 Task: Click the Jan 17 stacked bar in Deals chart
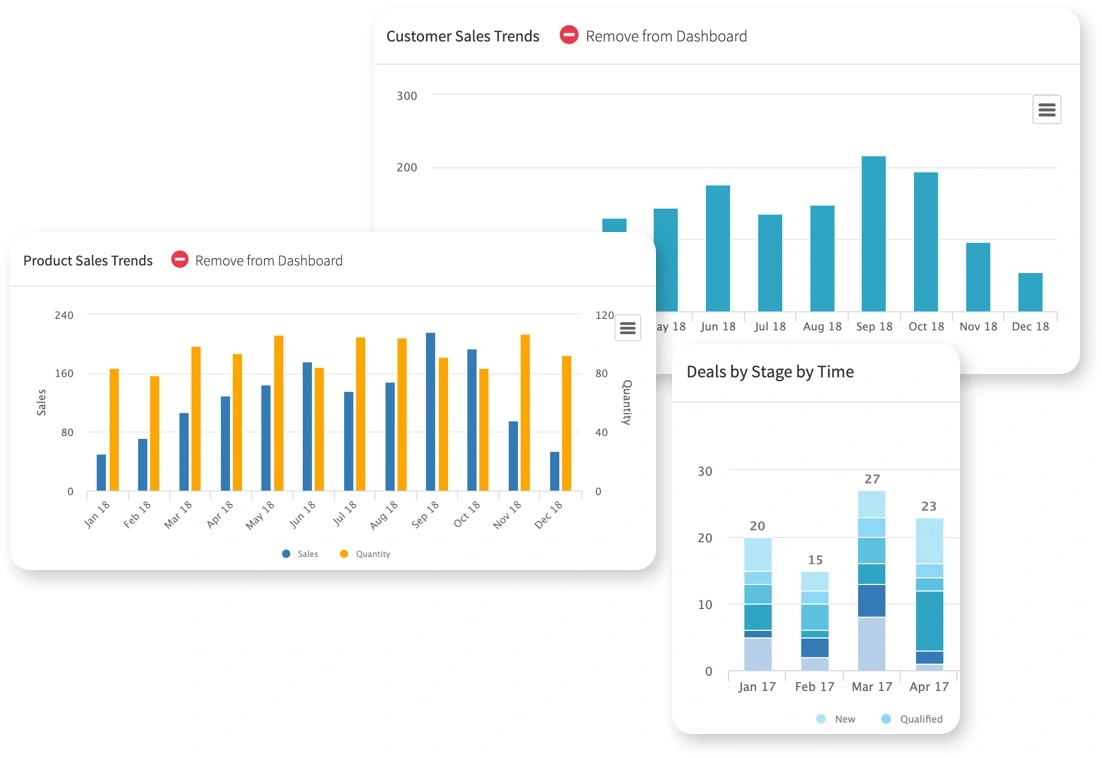pyautogui.click(x=758, y=604)
